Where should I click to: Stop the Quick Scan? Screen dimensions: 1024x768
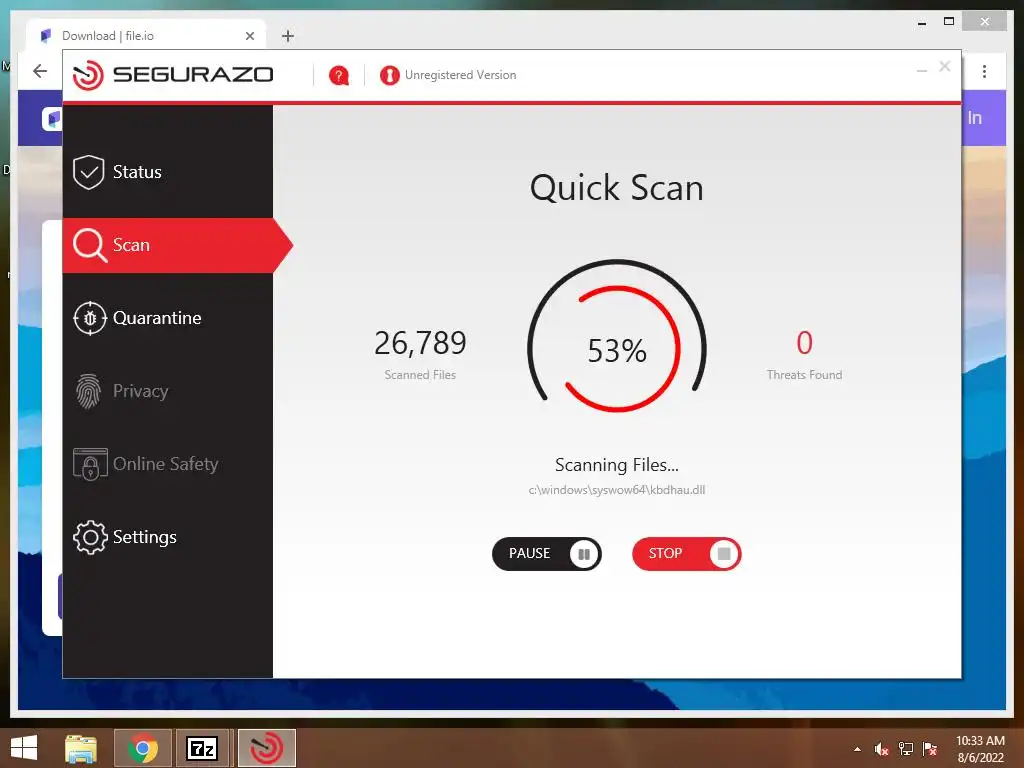(686, 554)
